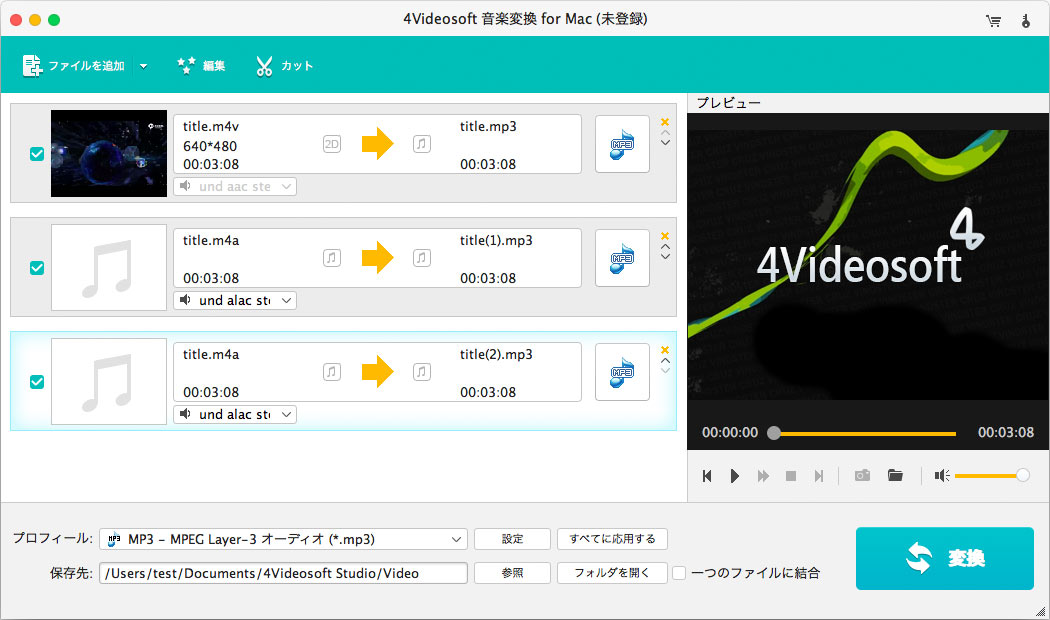The image size is (1050, 620).
Task: Uncheck the title(1).mp3 row checkbox
Action: coord(37,268)
